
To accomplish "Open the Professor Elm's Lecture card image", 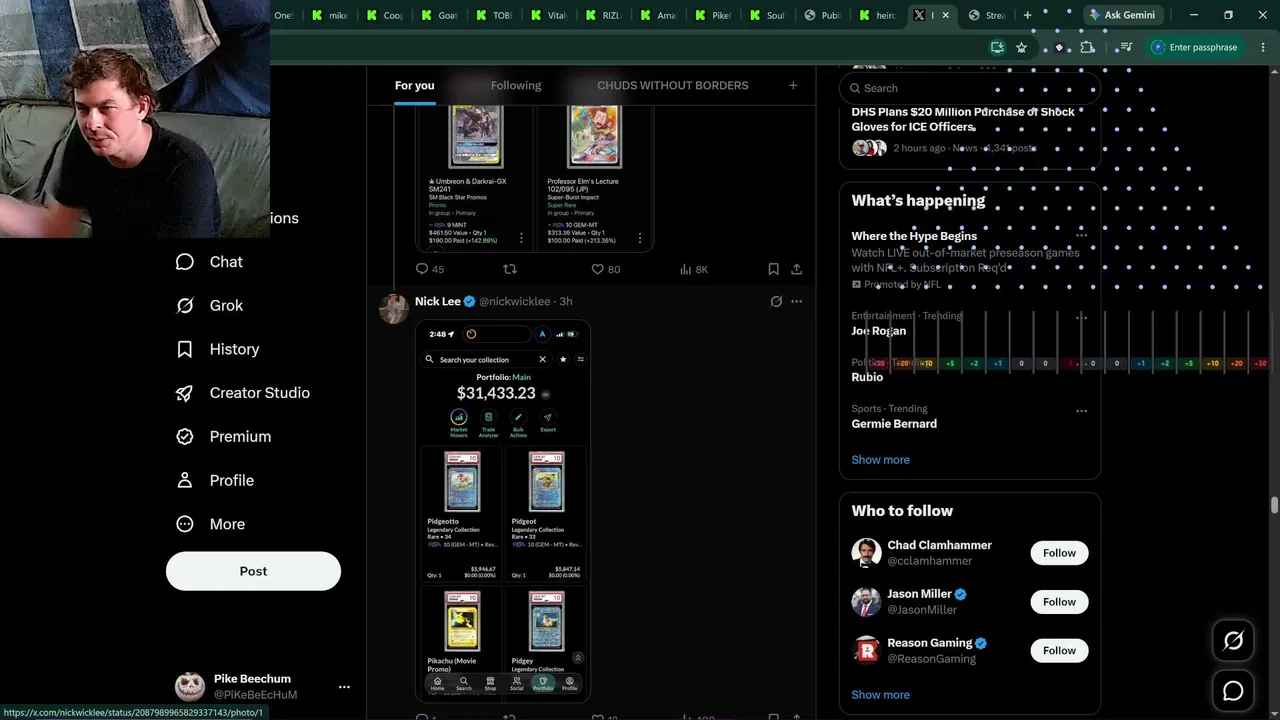I will 594,179.
